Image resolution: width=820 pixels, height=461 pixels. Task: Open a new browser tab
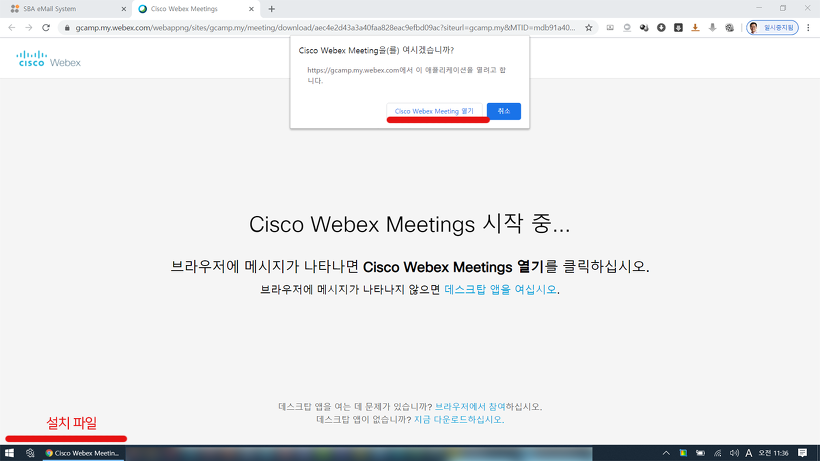click(x=271, y=9)
